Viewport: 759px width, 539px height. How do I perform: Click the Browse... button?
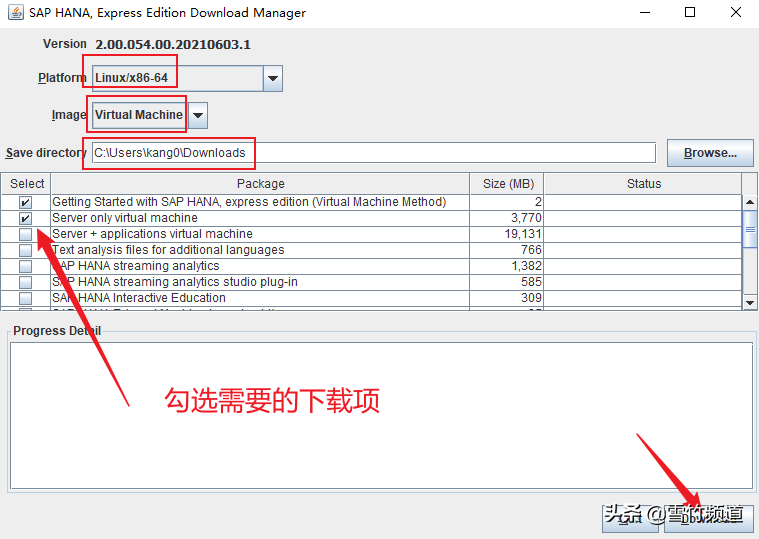click(710, 153)
